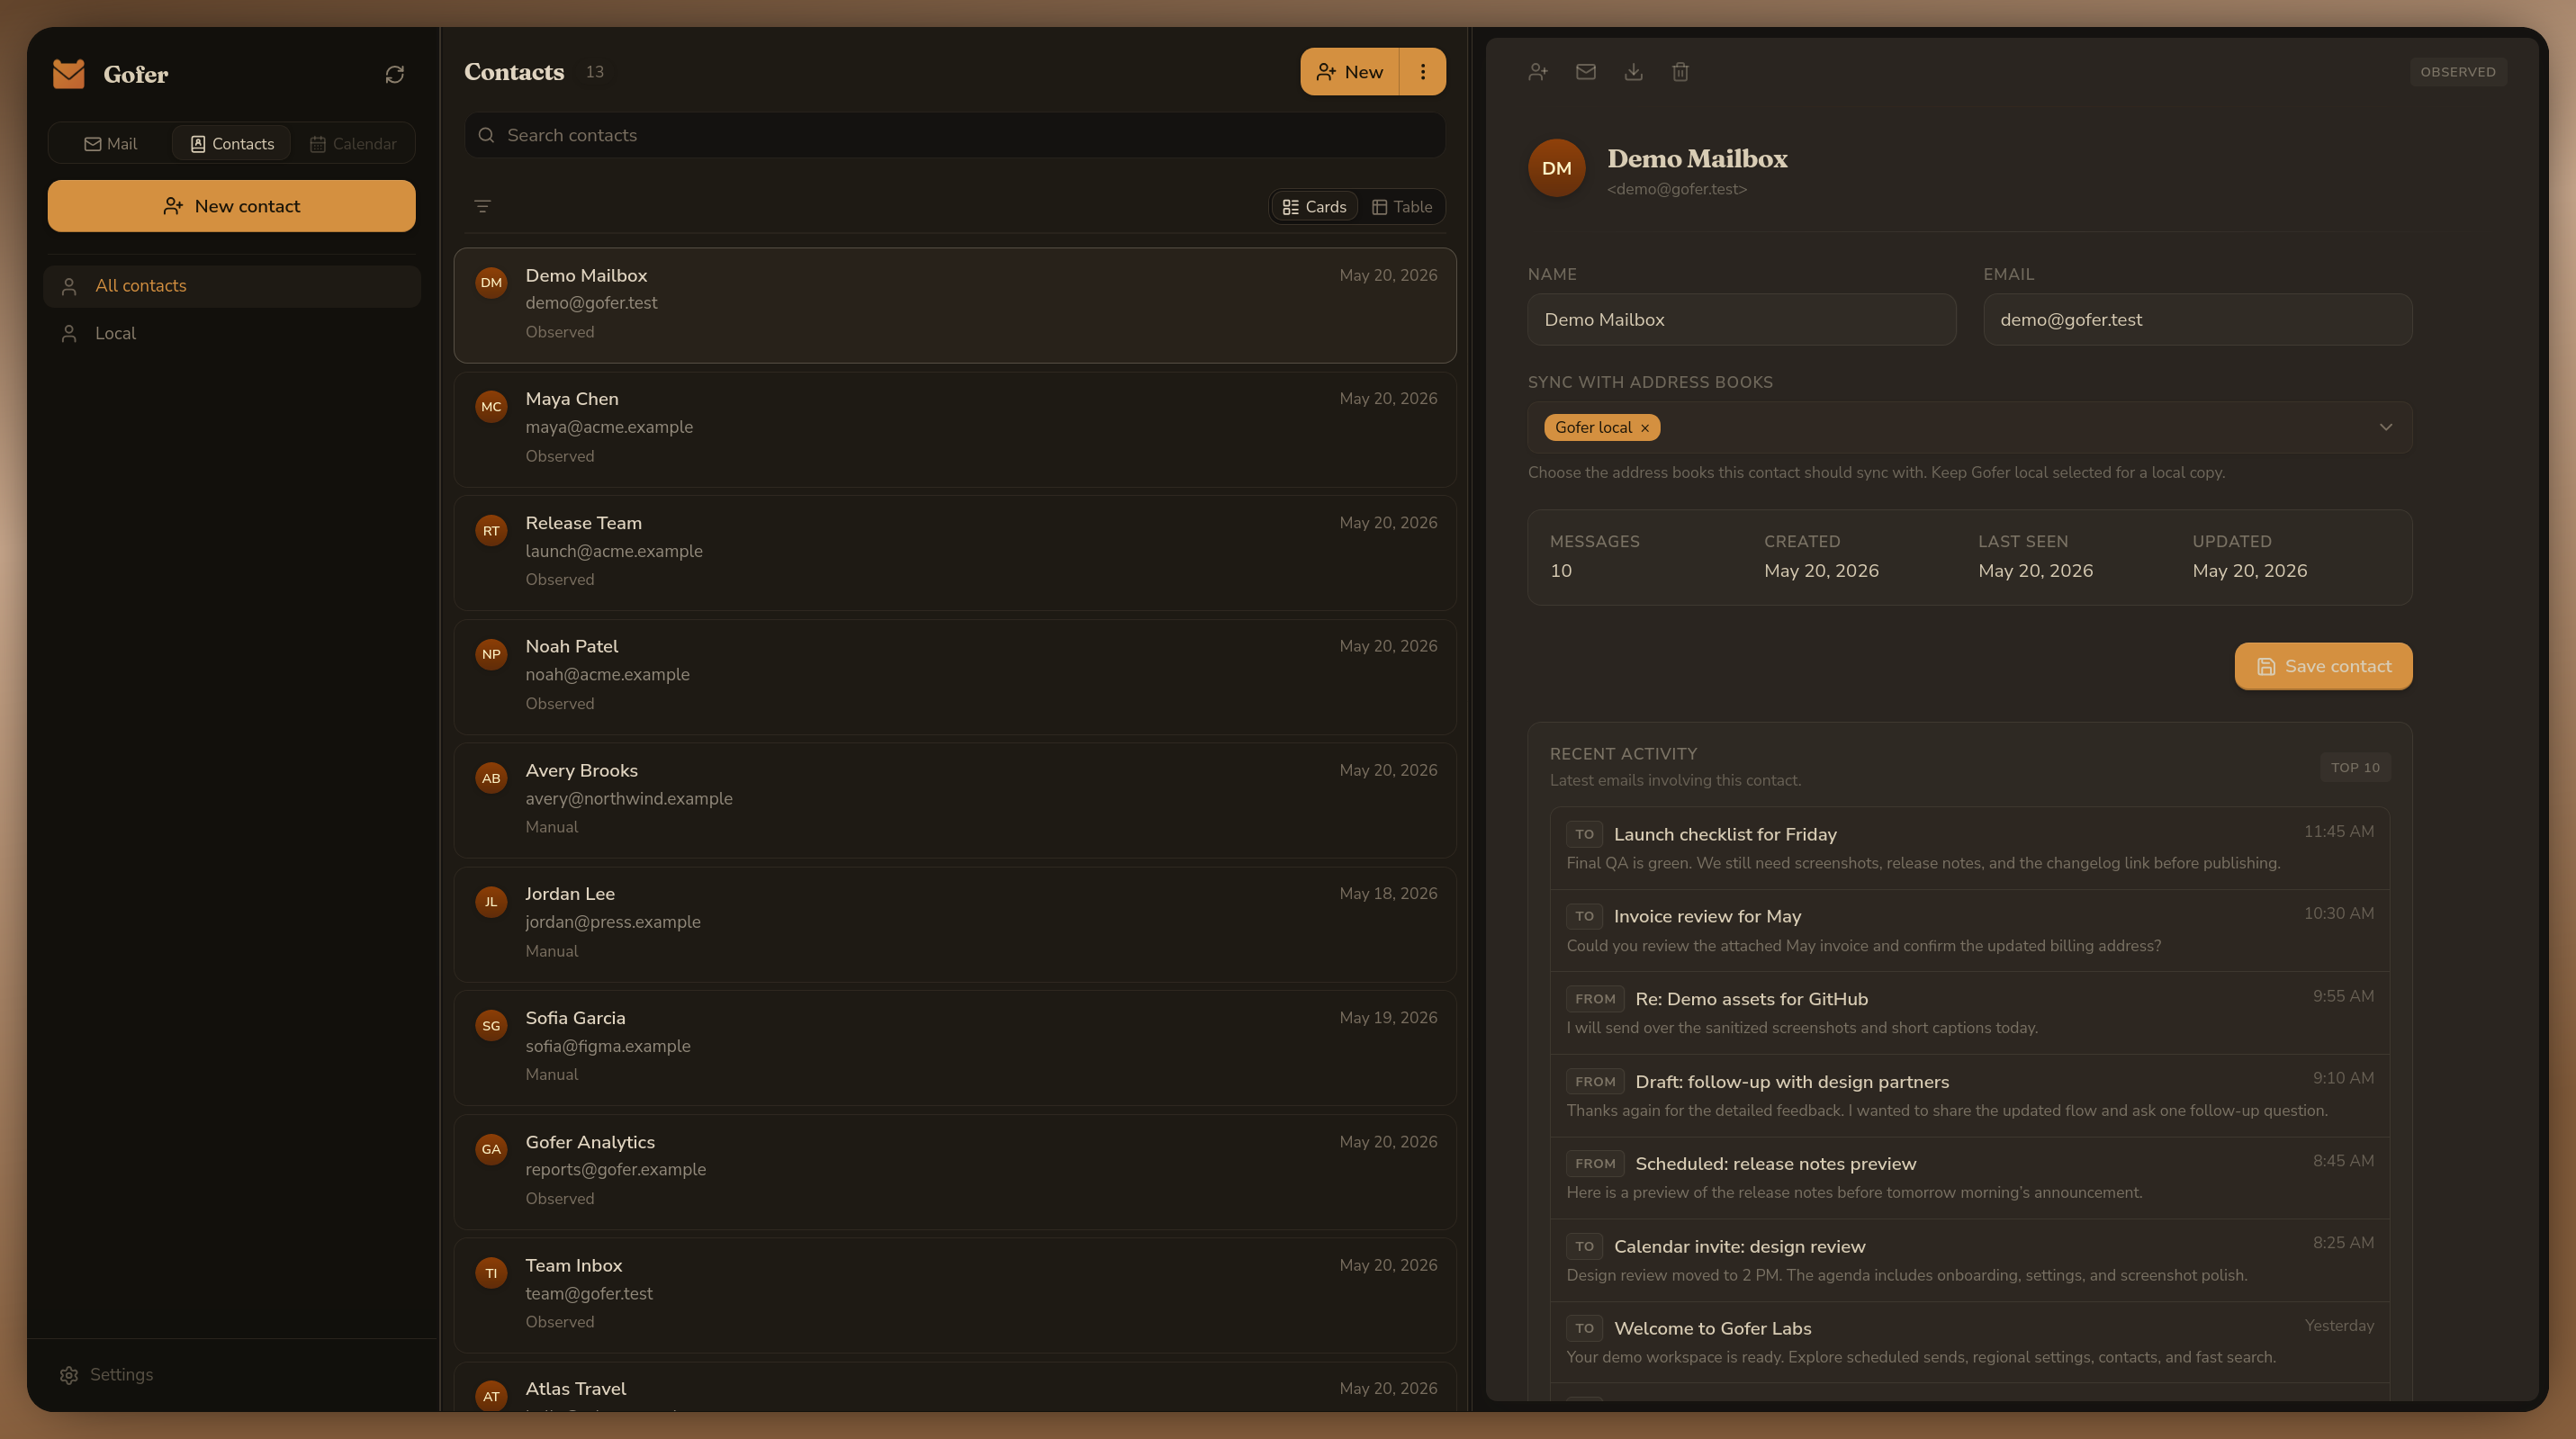
Task: Click the NP avatar for Noah Patel
Action: tap(491, 654)
